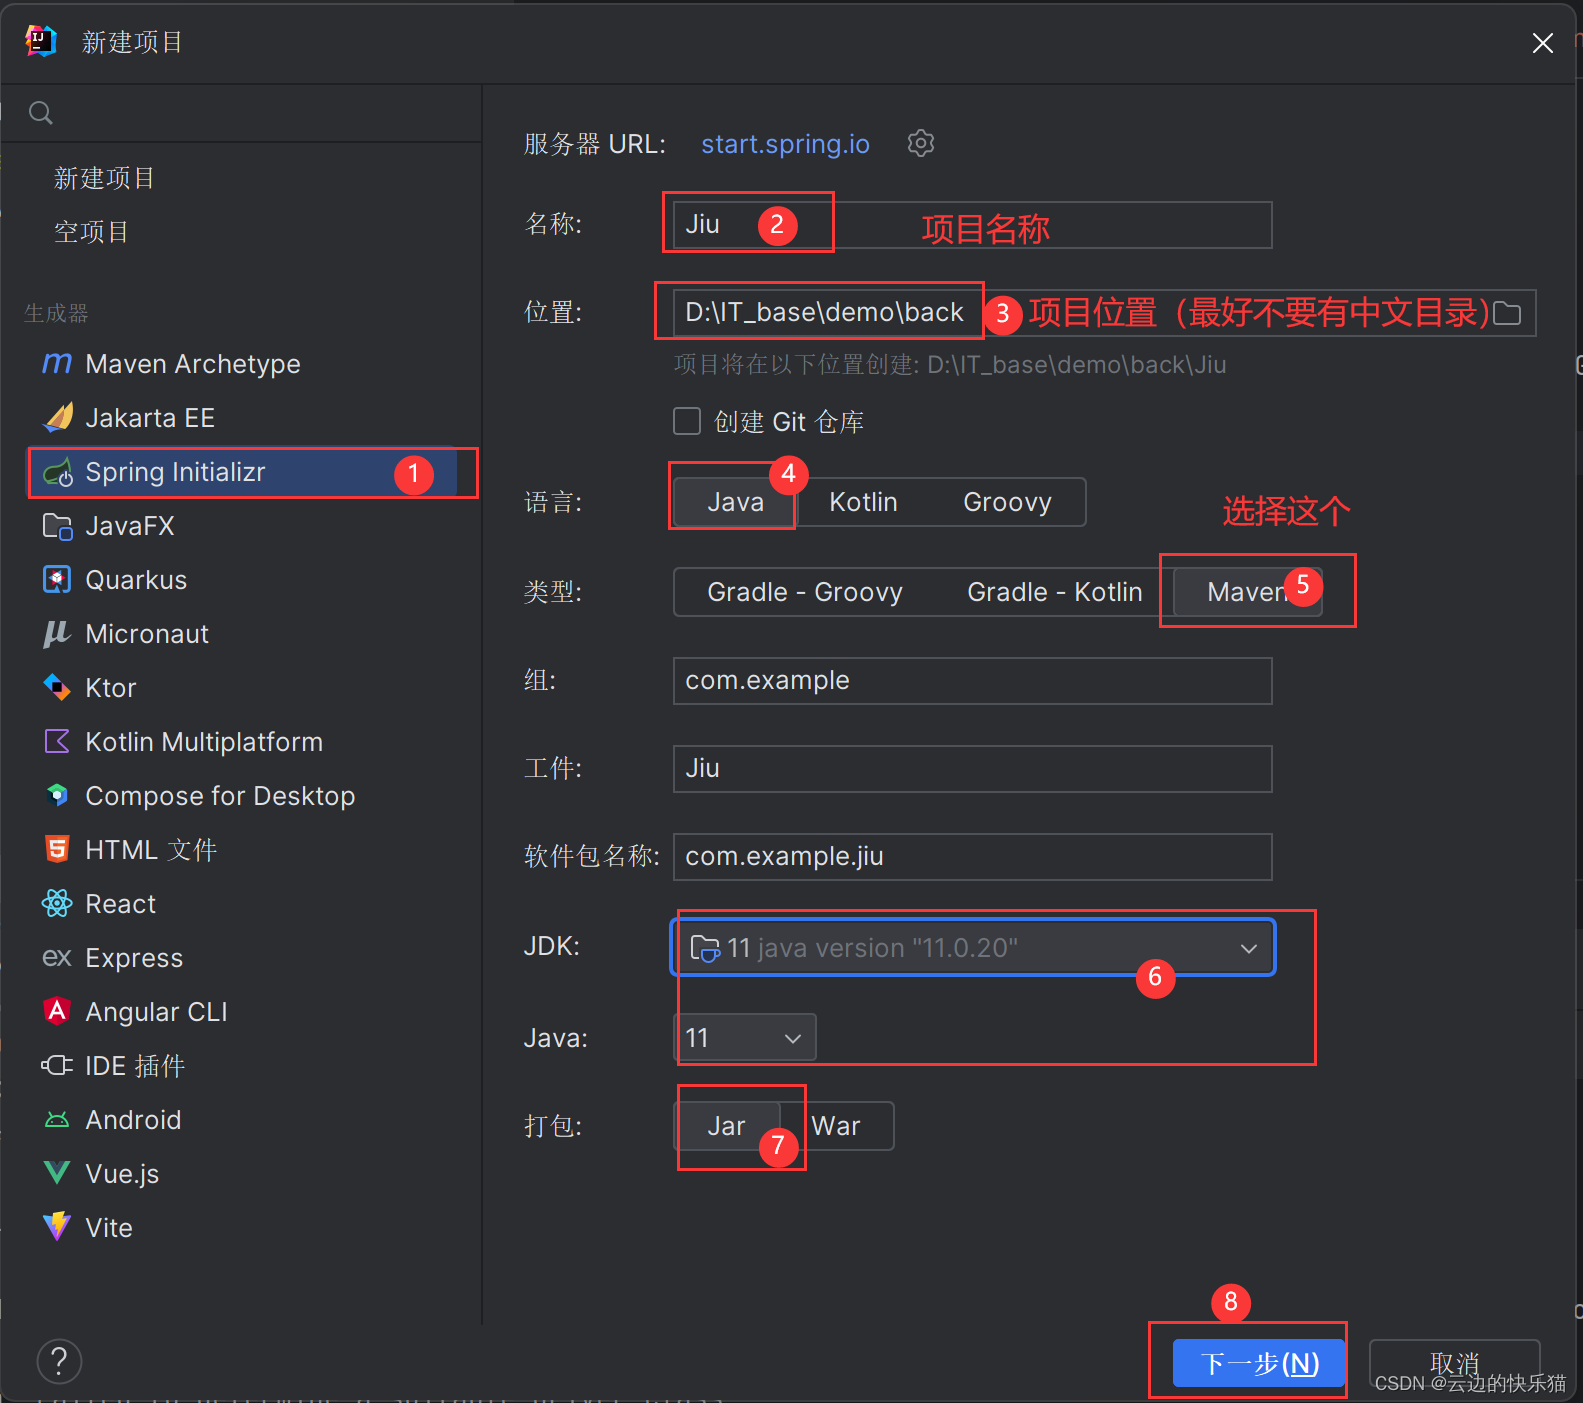
Task: Click the JavaFX folder icon
Action: 58,526
